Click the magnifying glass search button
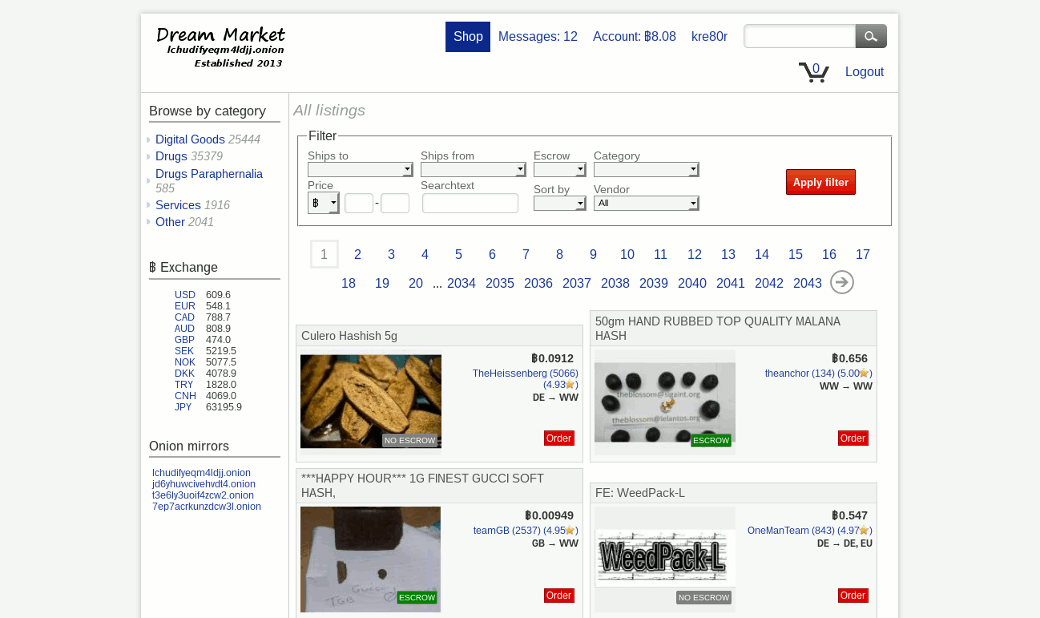Viewport: 1040px width, 618px height. pos(870,37)
